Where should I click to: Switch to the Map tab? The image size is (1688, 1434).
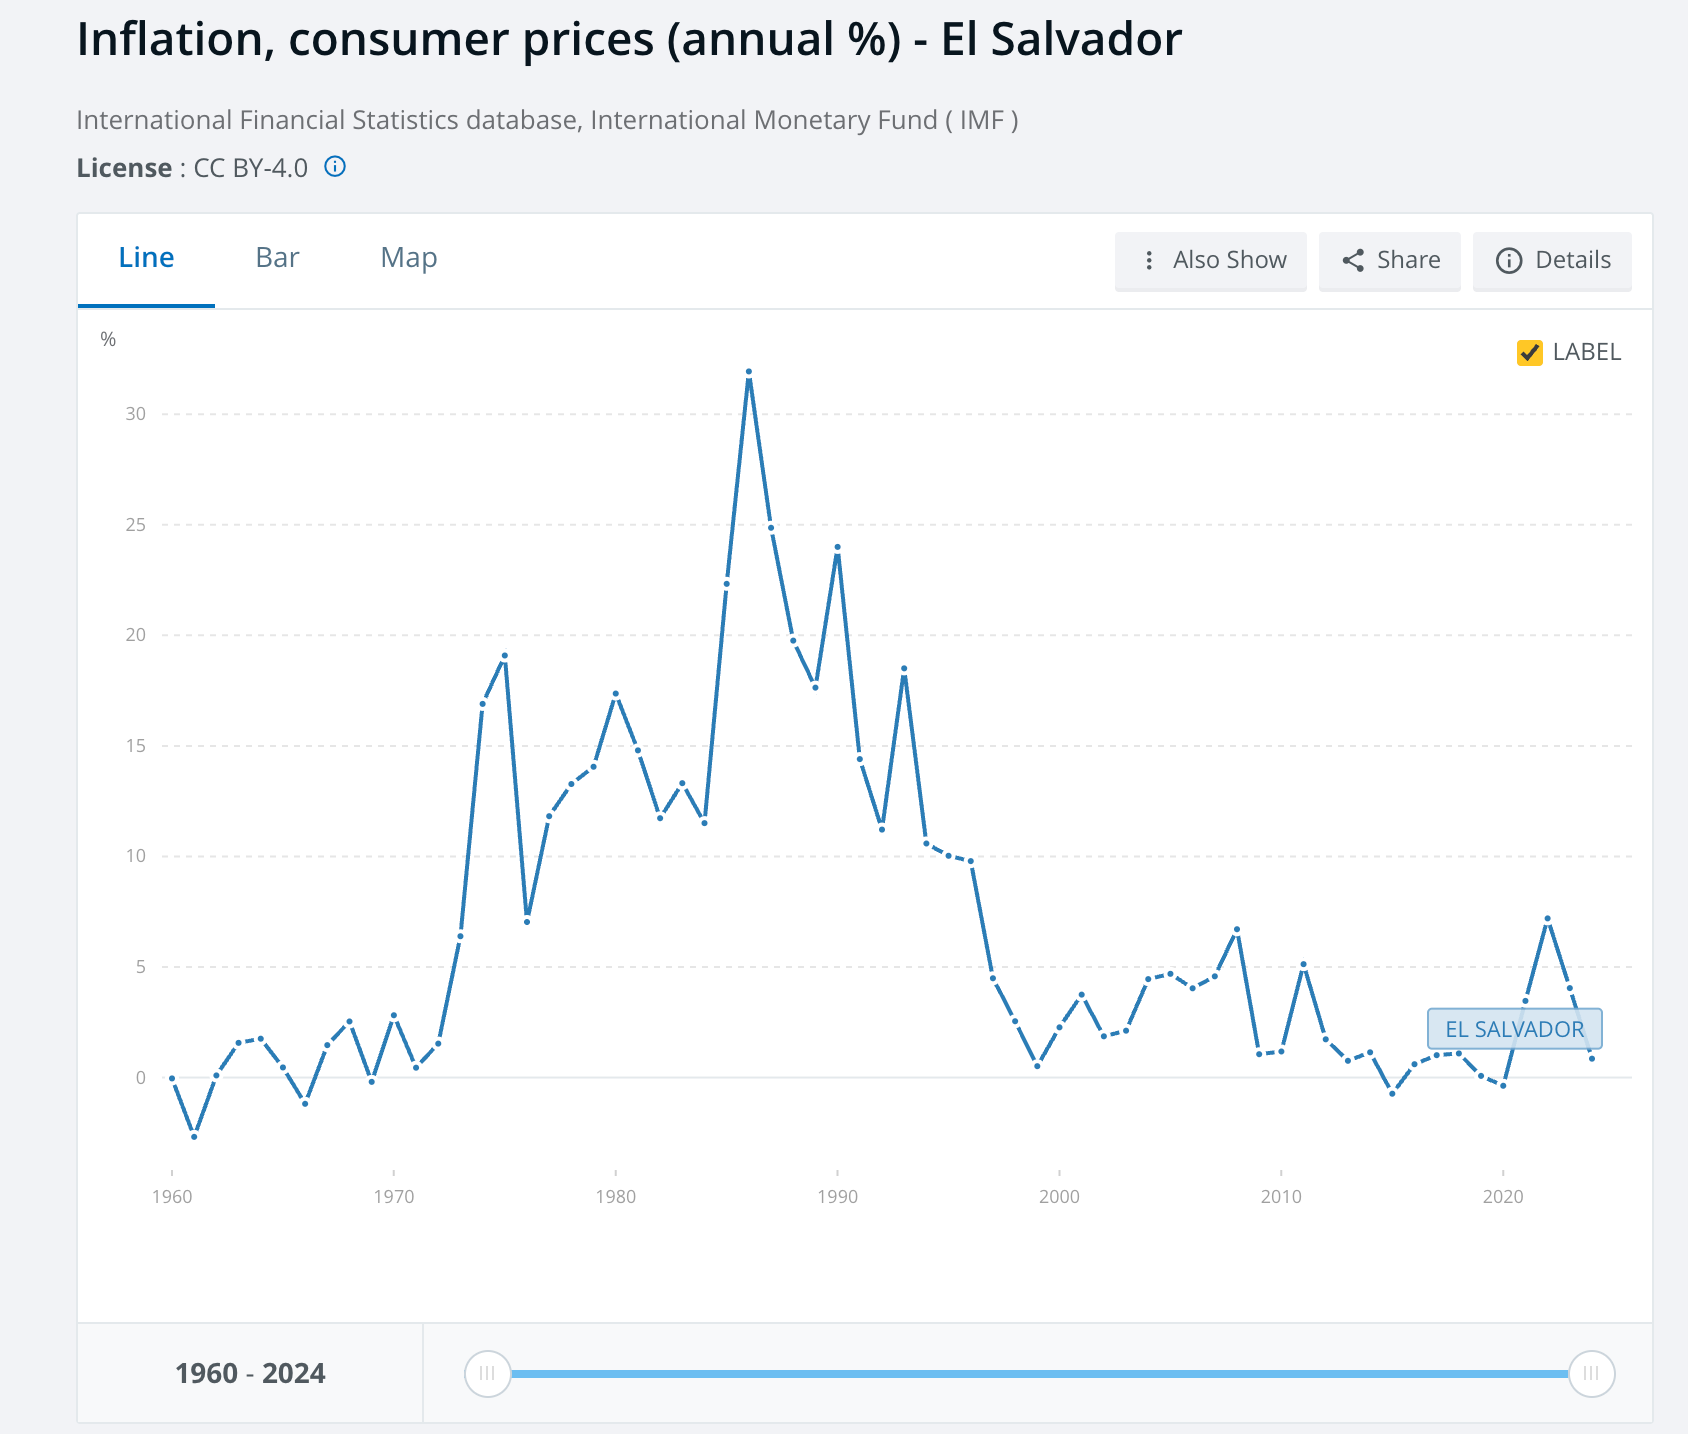click(x=408, y=258)
